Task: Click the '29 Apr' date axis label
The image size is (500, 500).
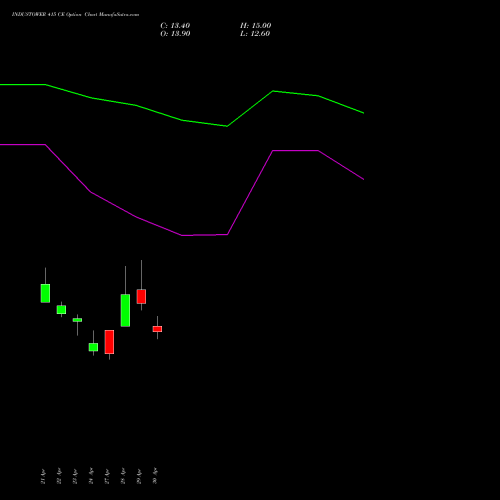Action: point(139,476)
